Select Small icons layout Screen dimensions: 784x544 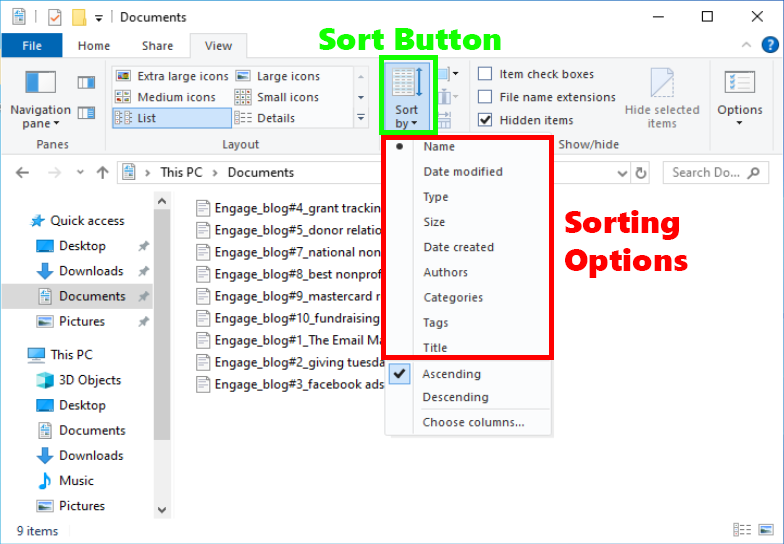pos(277,97)
